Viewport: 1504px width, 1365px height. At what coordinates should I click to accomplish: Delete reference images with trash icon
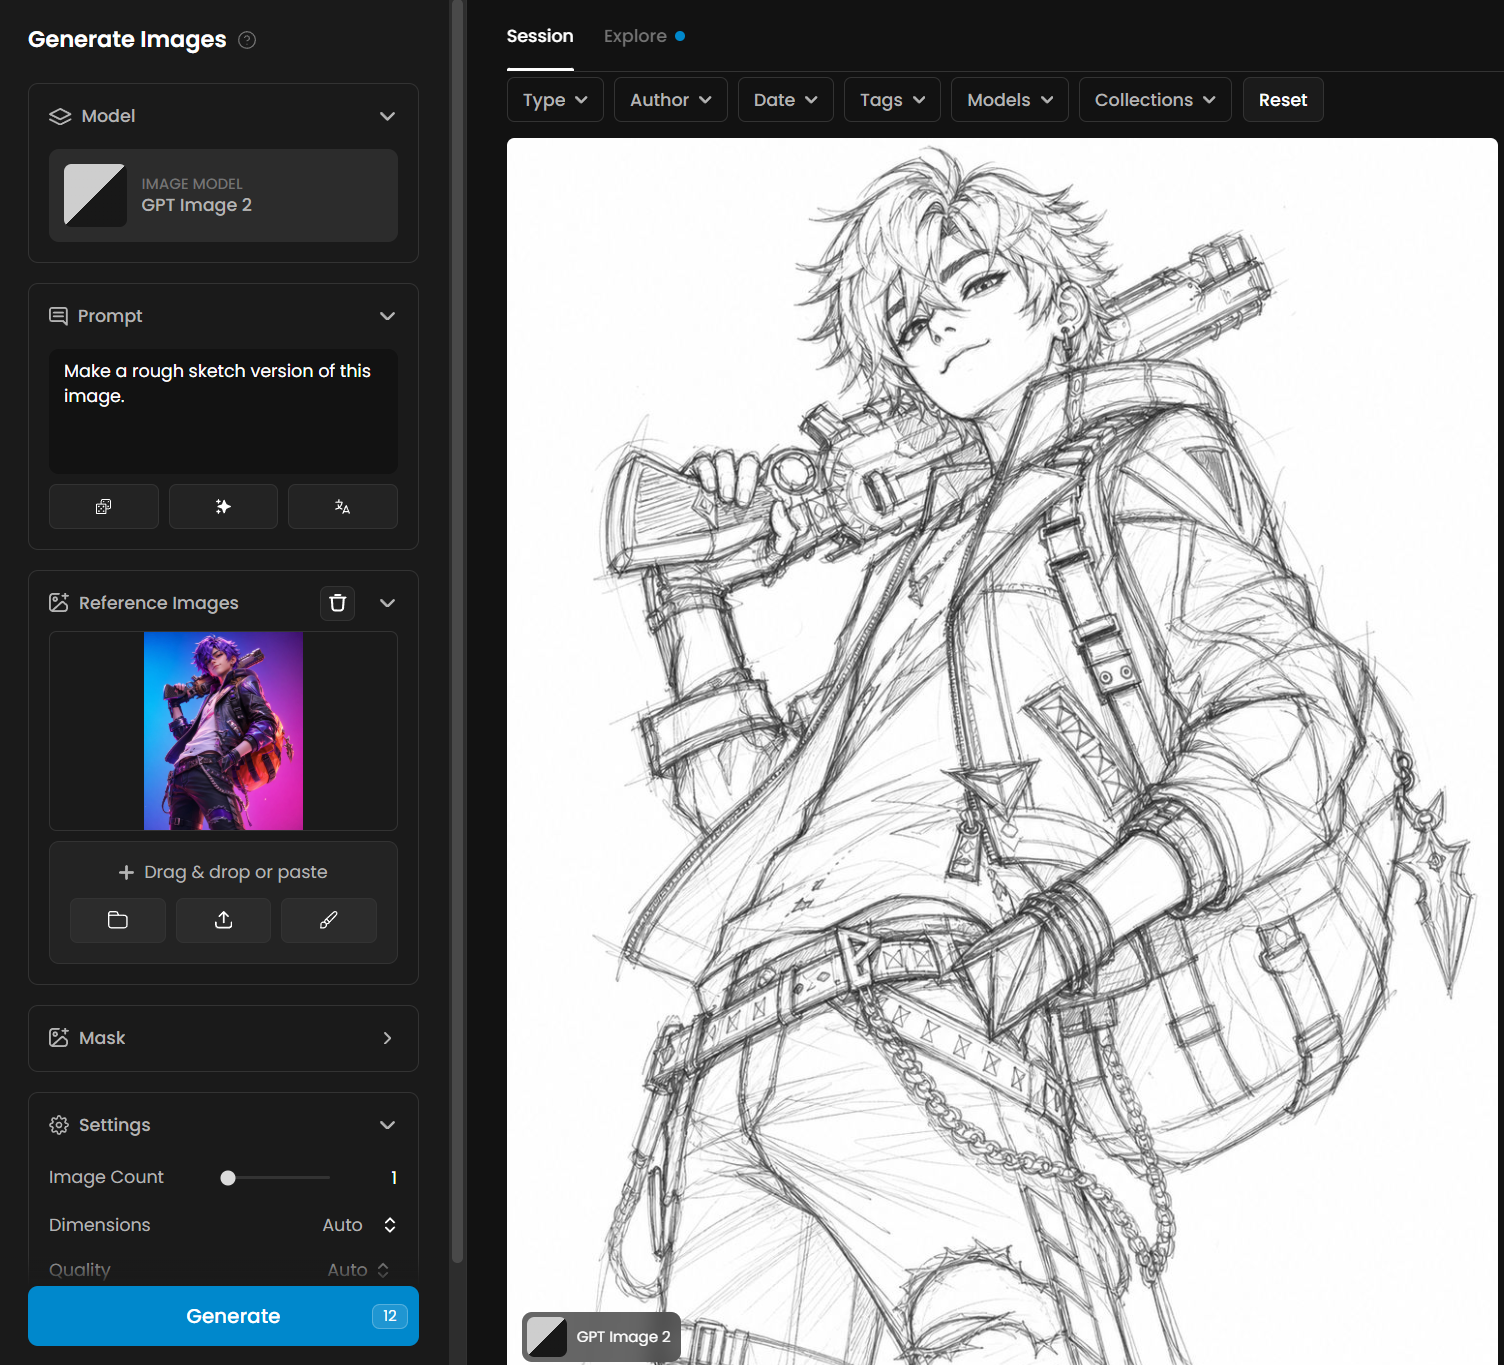point(338,603)
